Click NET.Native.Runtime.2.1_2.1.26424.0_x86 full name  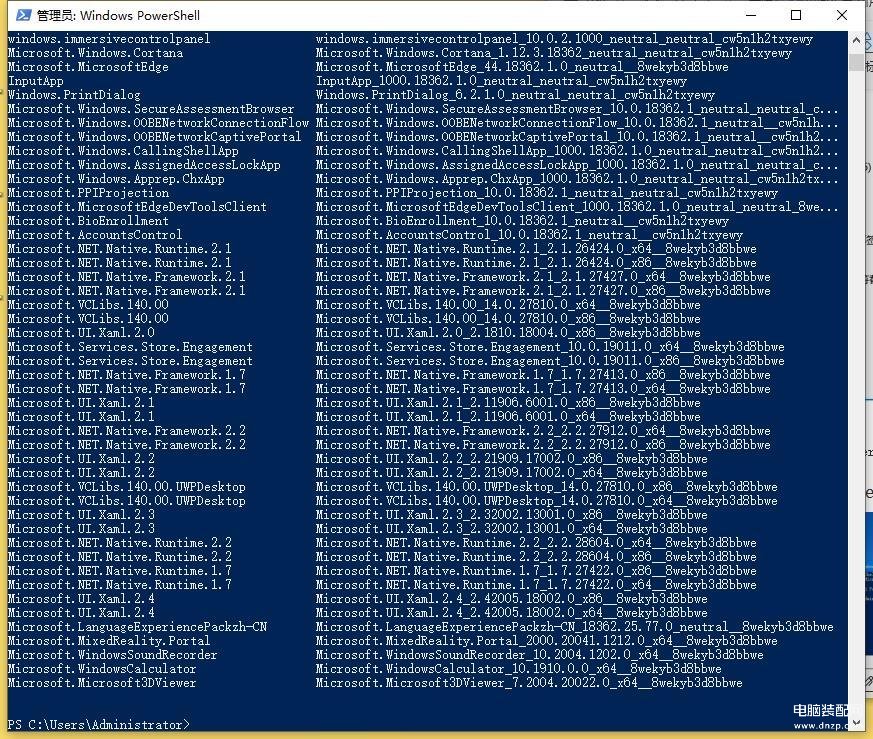[x=536, y=262]
